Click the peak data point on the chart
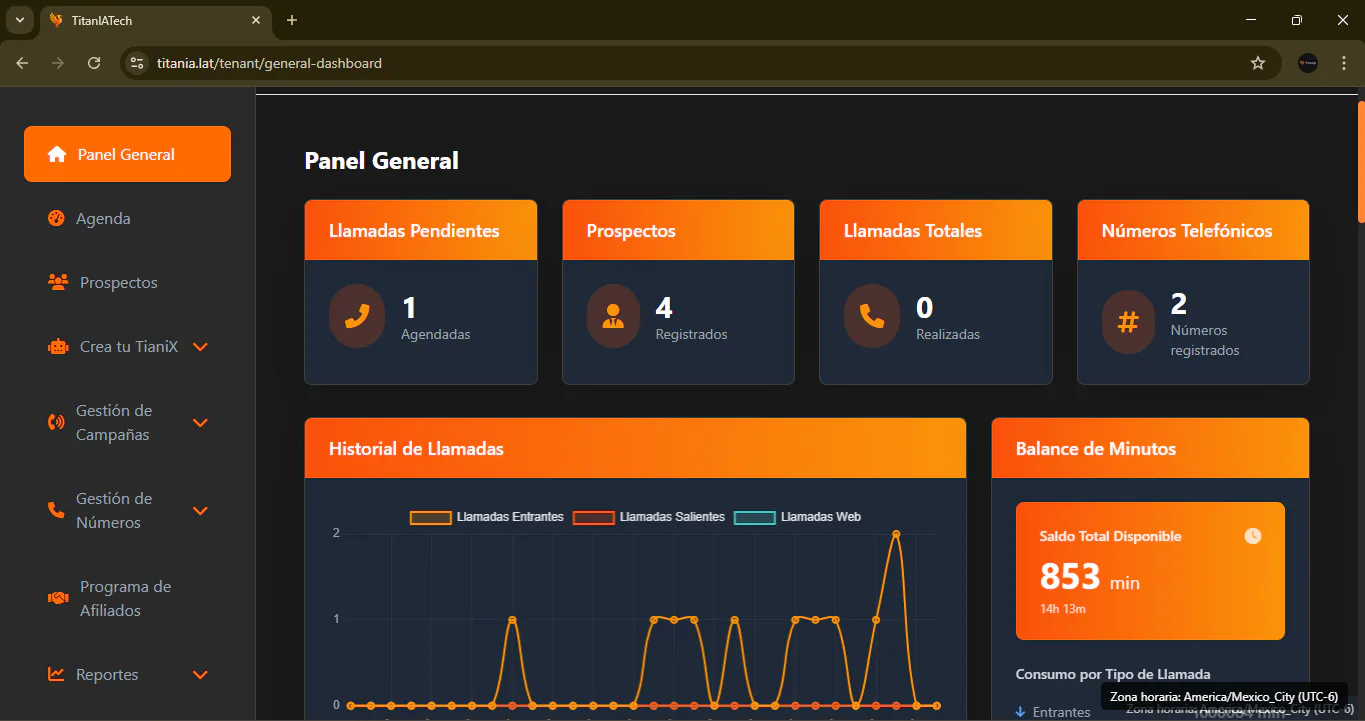The image size is (1365, 721). click(896, 534)
